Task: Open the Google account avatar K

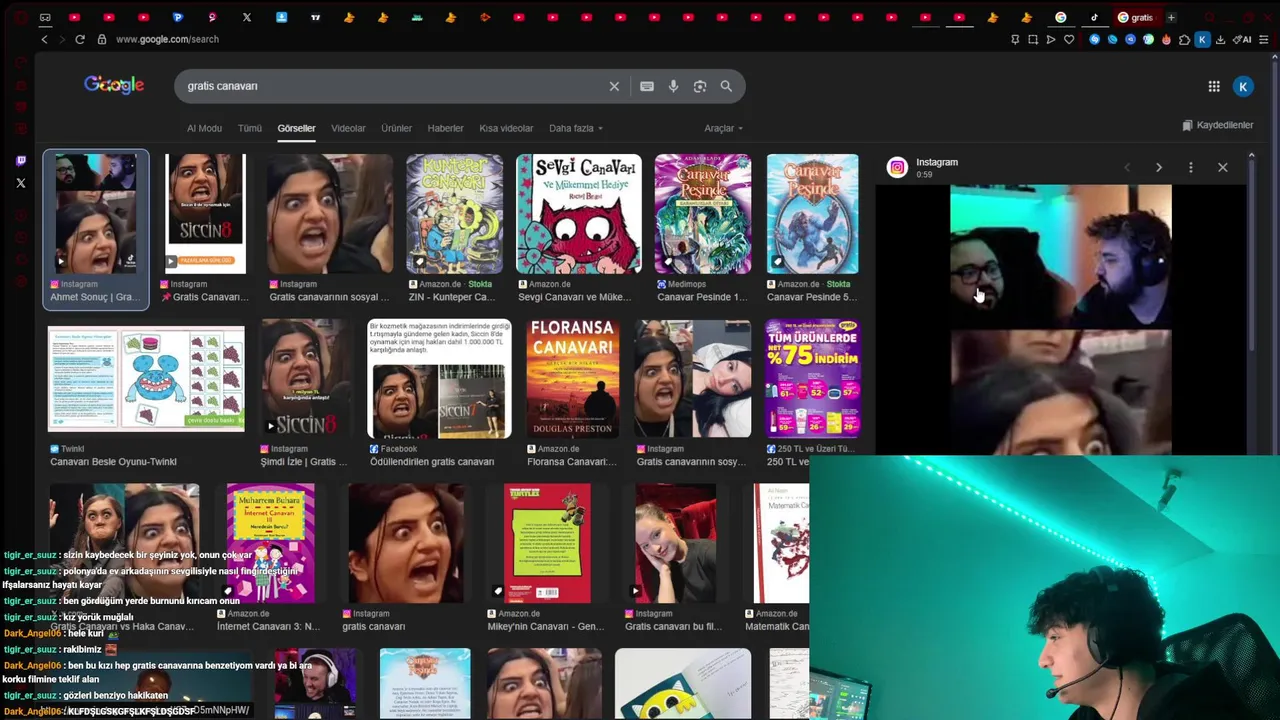Action: point(1243,87)
